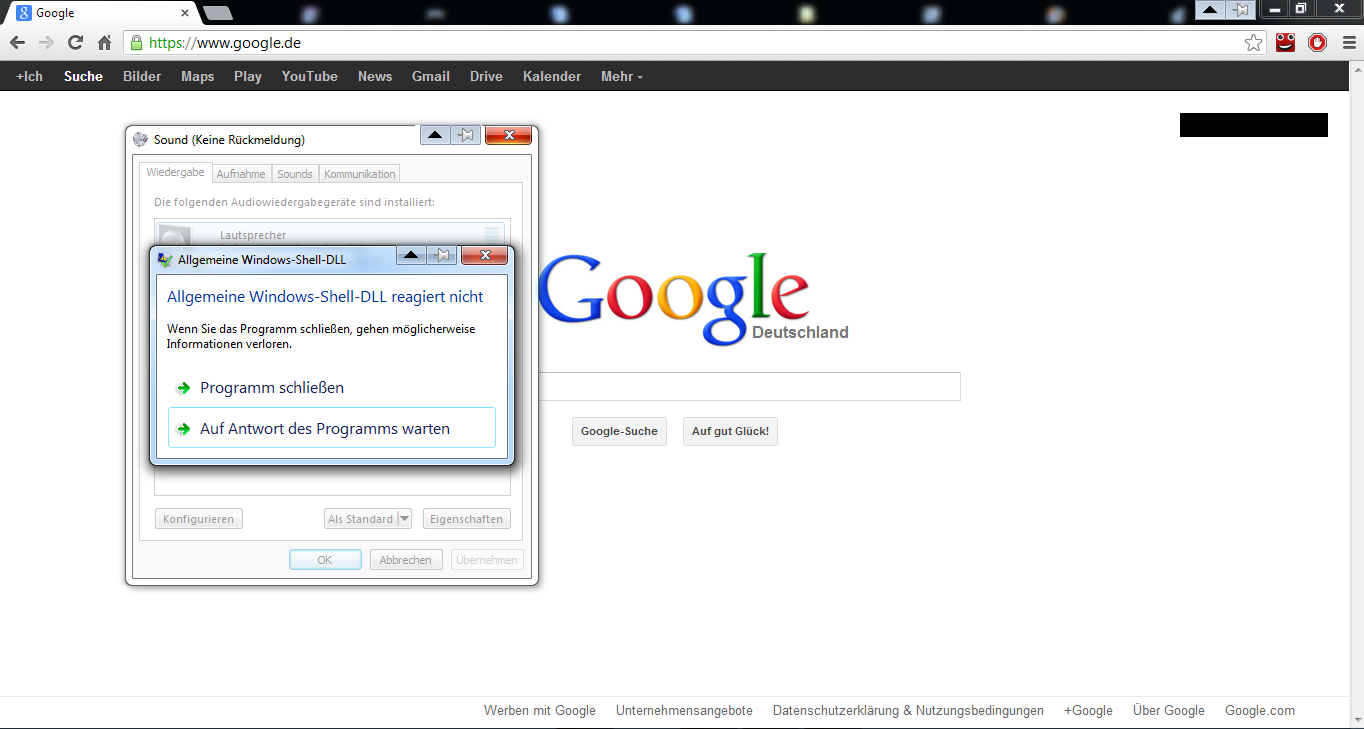Open the Sounds tab

(x=295, y=174)
